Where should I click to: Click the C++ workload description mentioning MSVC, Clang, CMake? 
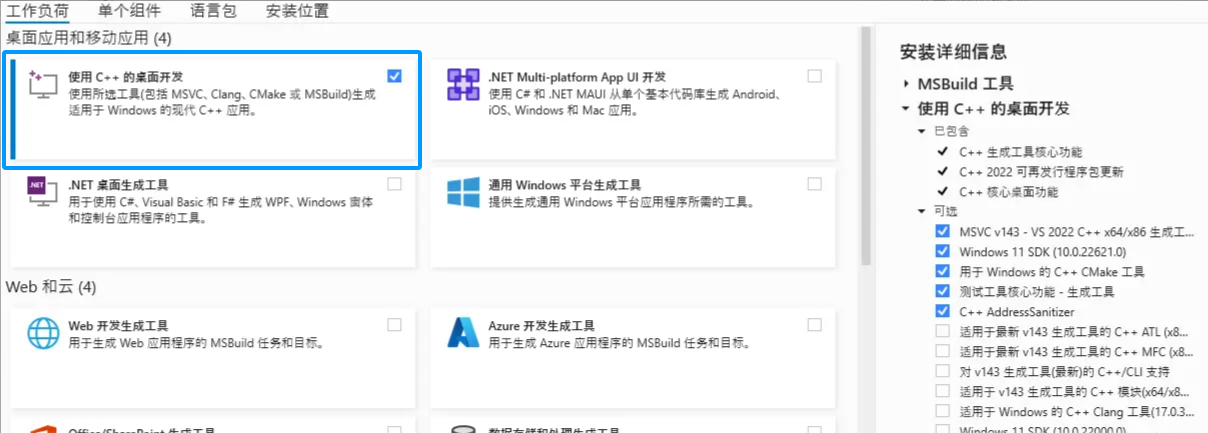pyautogui.click(x=222, y=102)
